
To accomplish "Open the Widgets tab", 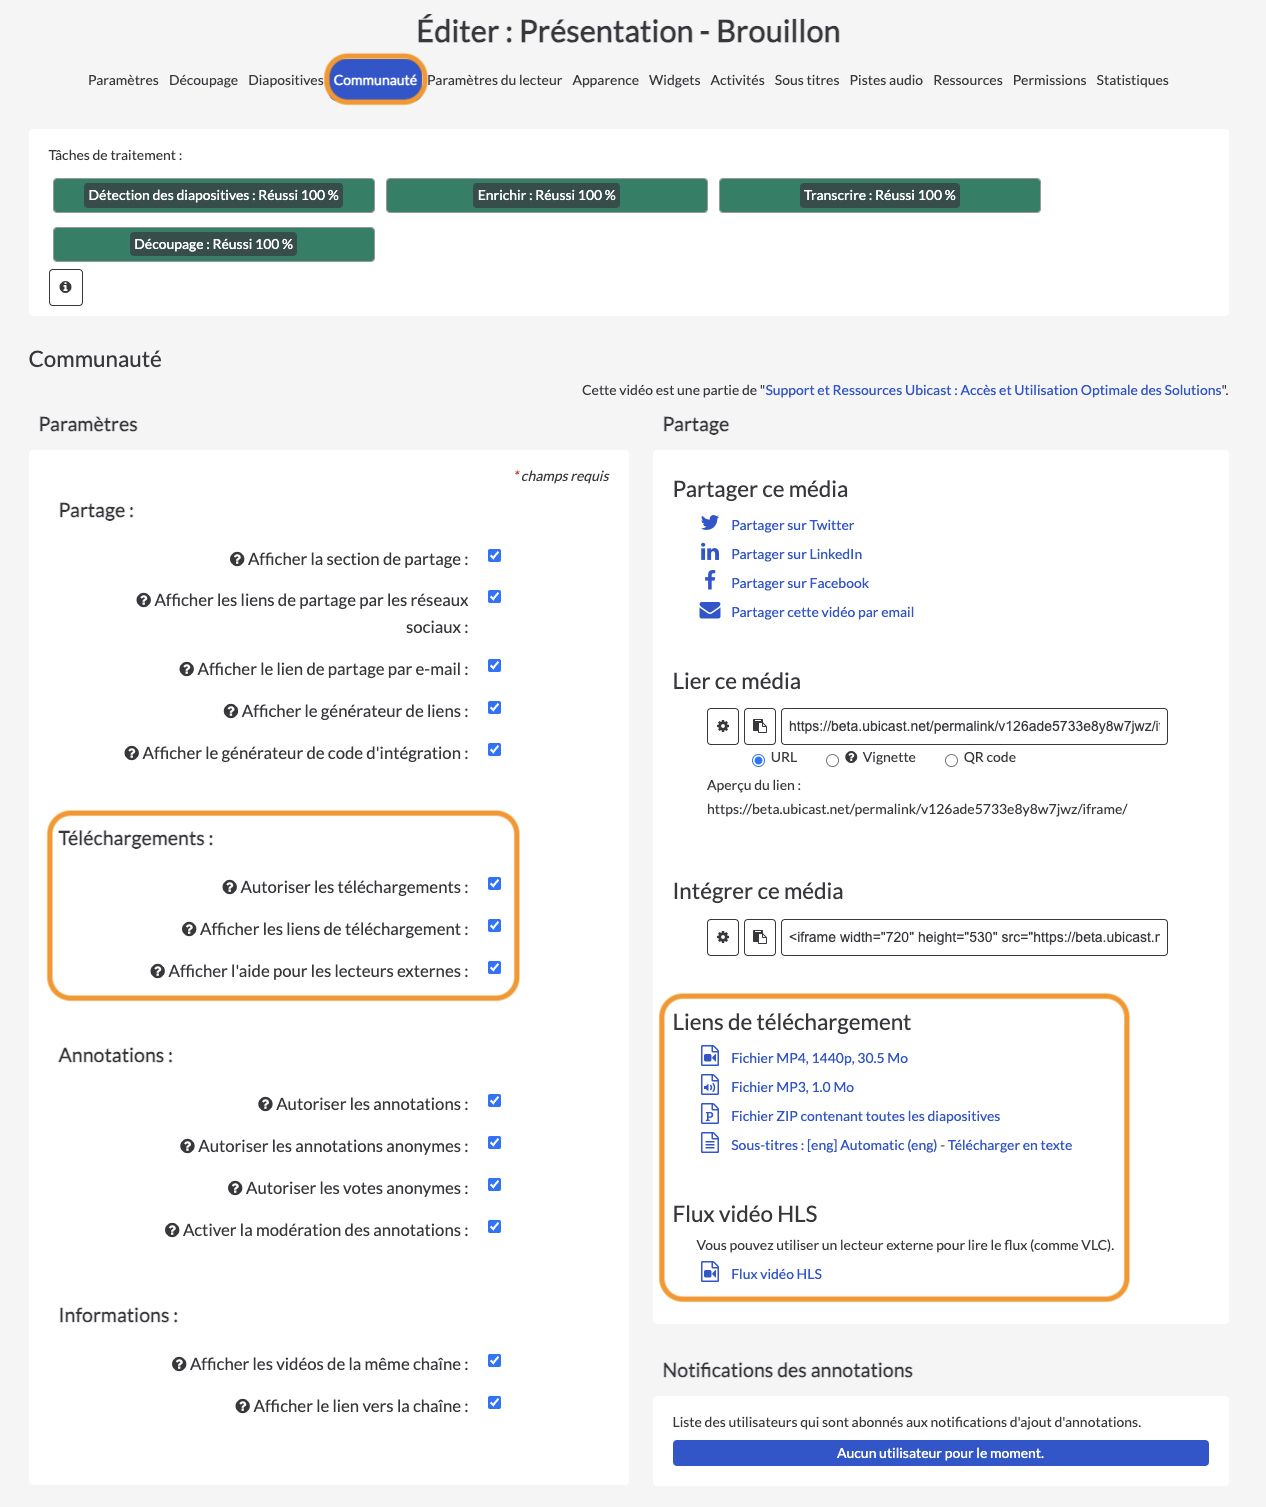I will 674,80.
